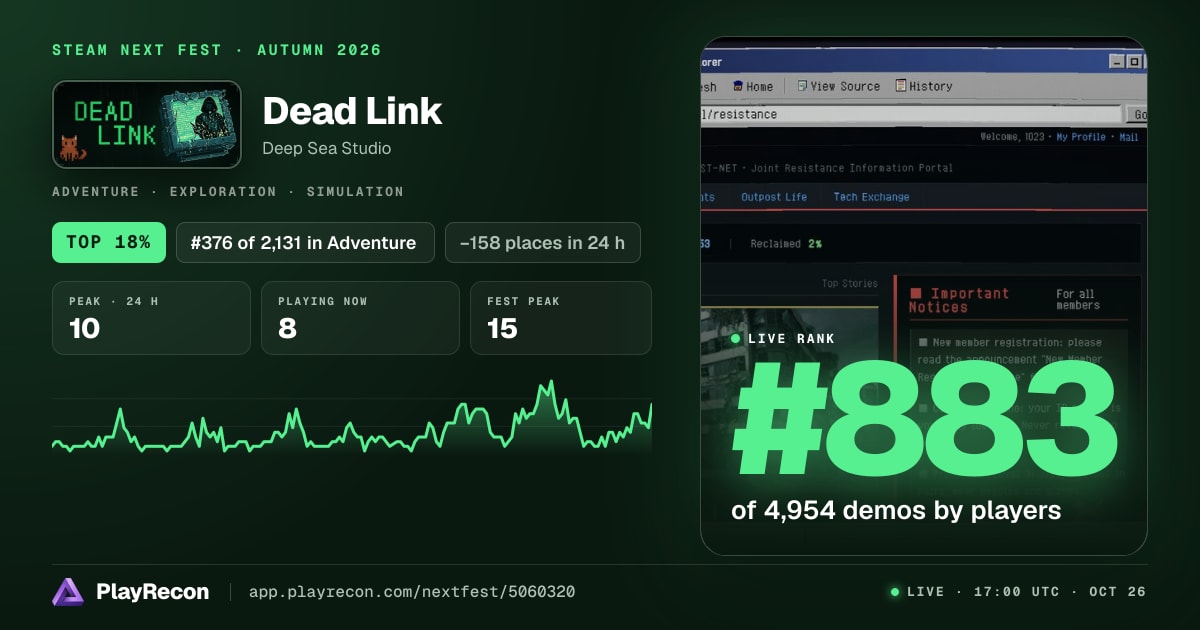Click the Dead Link game title
The image size is (1200, 630).
click(x=352, y=111)
